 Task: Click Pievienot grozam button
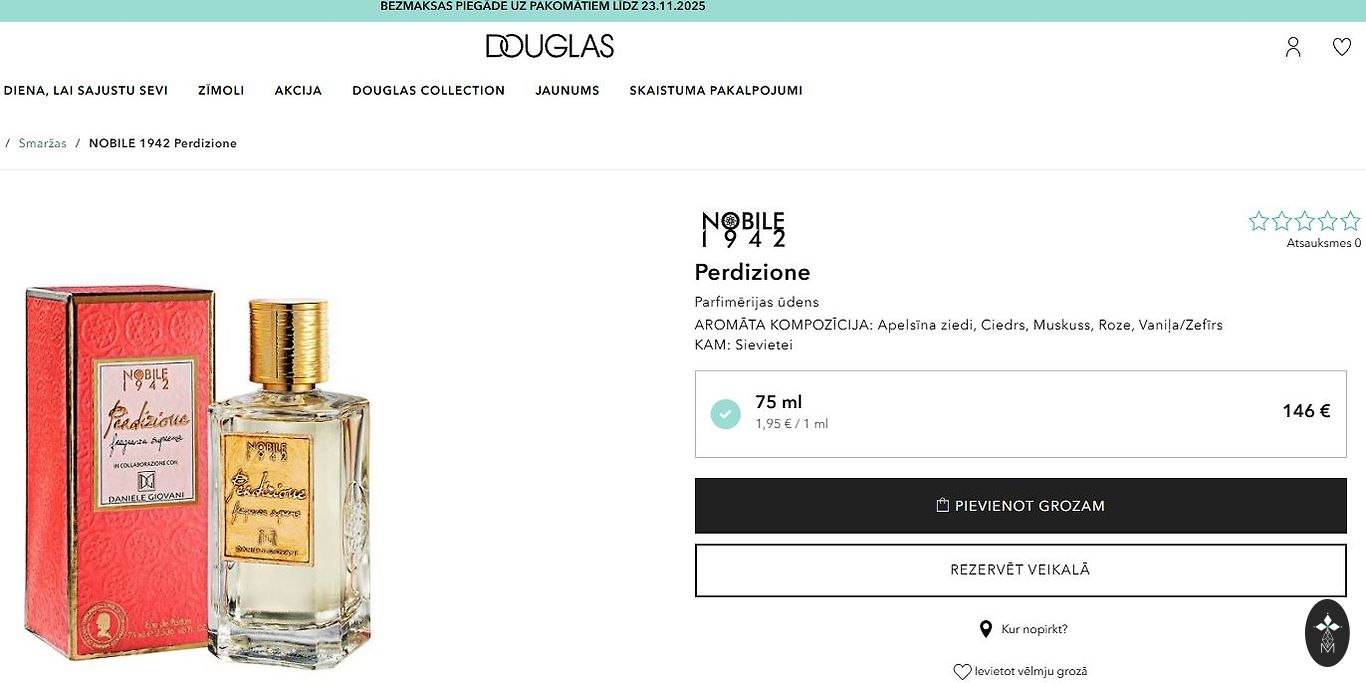(1020, 506)
